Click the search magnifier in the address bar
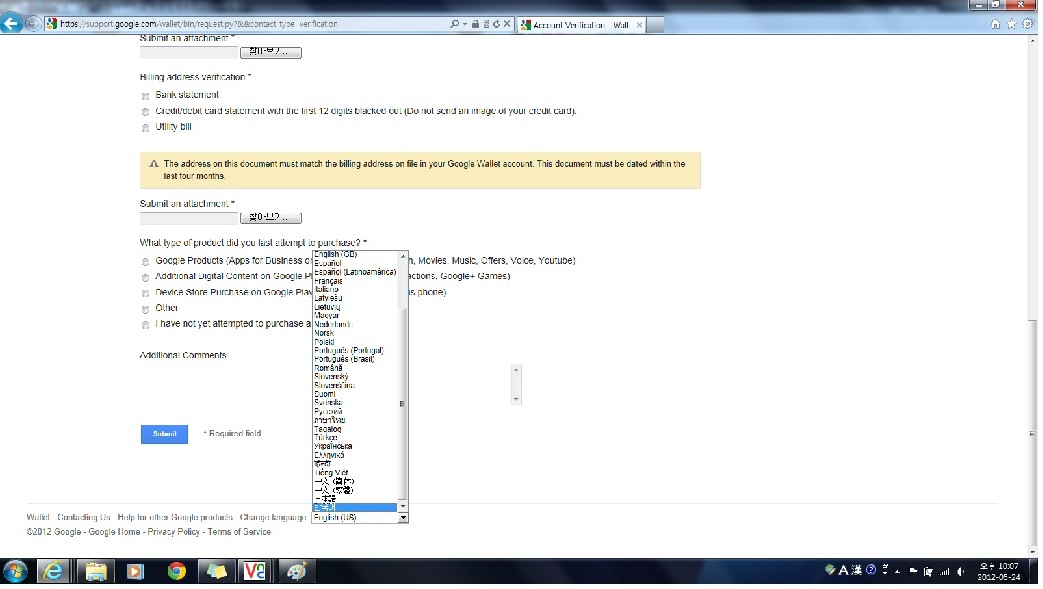Image resolution: width=1043 pixels, height=589 pixels. pos(454,24)
